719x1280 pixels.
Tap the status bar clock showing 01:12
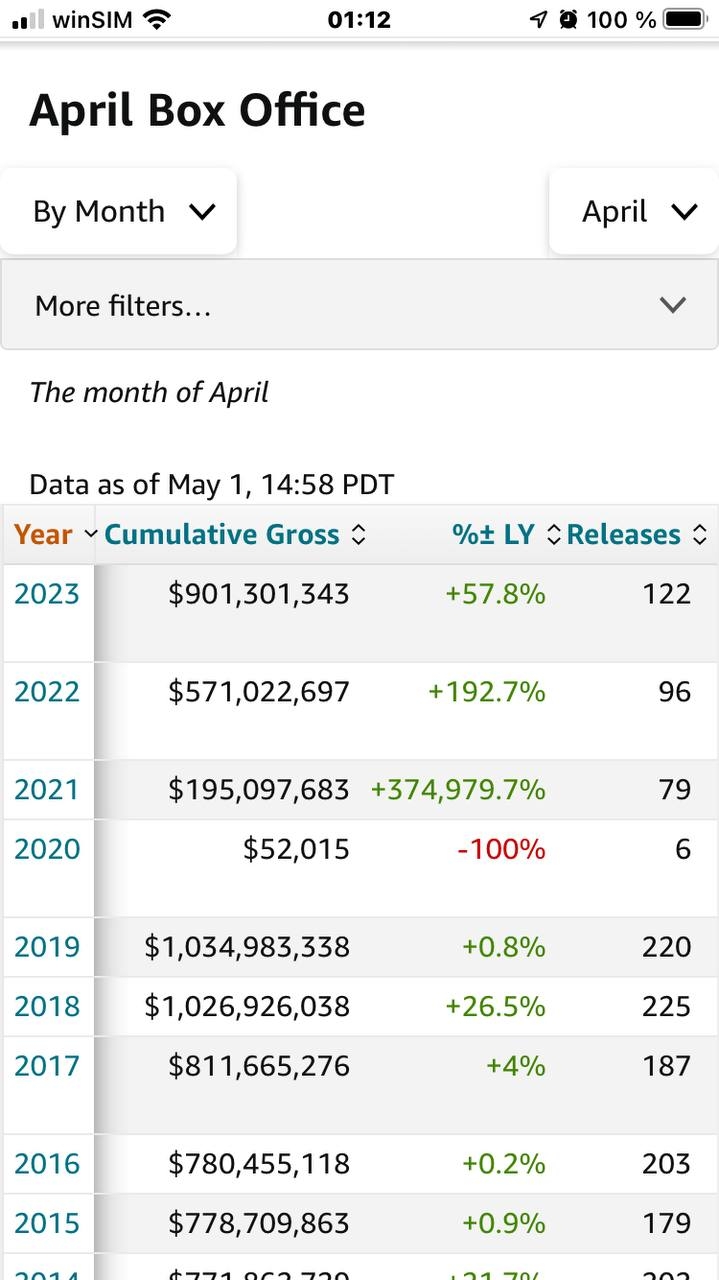pos(359,17)
